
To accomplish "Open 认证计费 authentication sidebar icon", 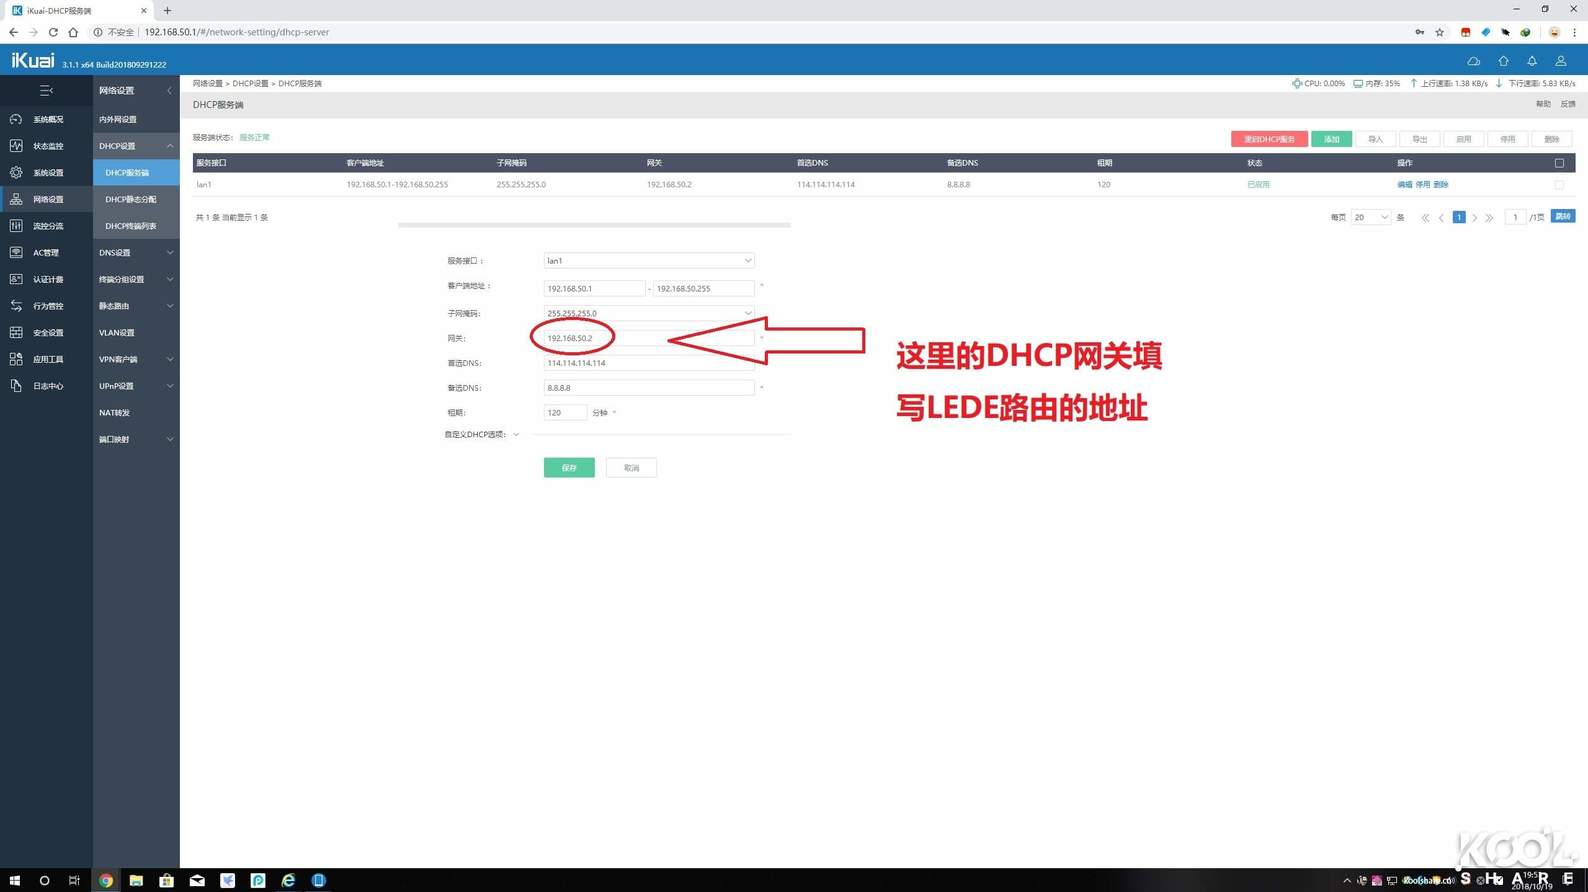I will pyautogui.click(x=16, y=279).
